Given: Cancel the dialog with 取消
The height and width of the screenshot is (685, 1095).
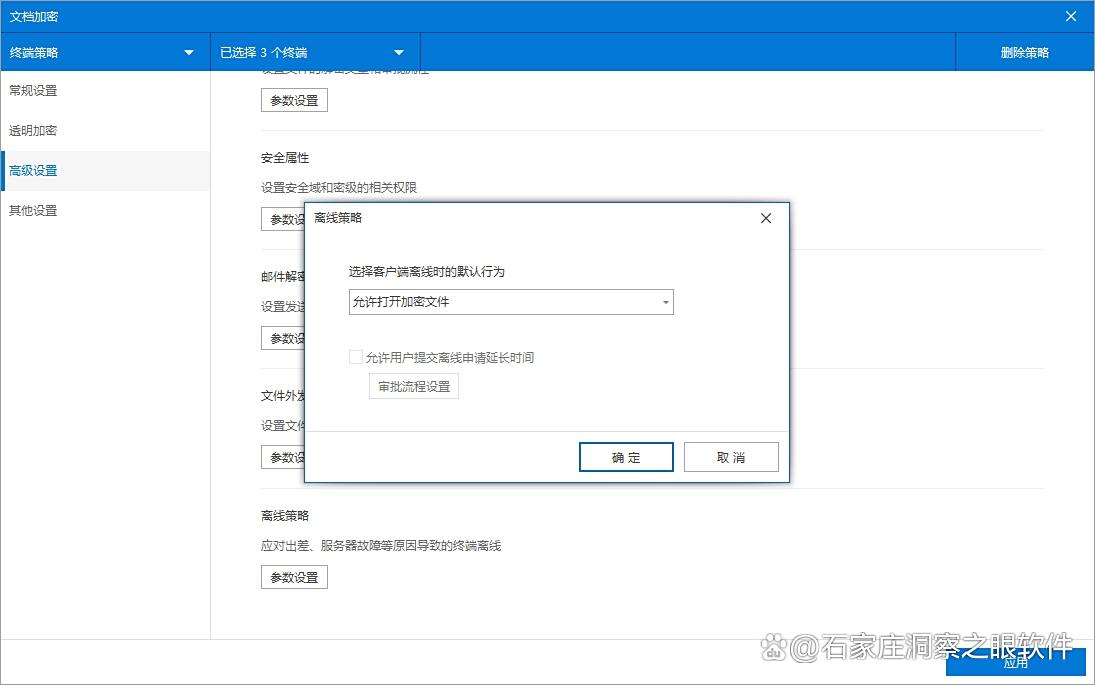Looking at the screenshot, I should point(731,457).
